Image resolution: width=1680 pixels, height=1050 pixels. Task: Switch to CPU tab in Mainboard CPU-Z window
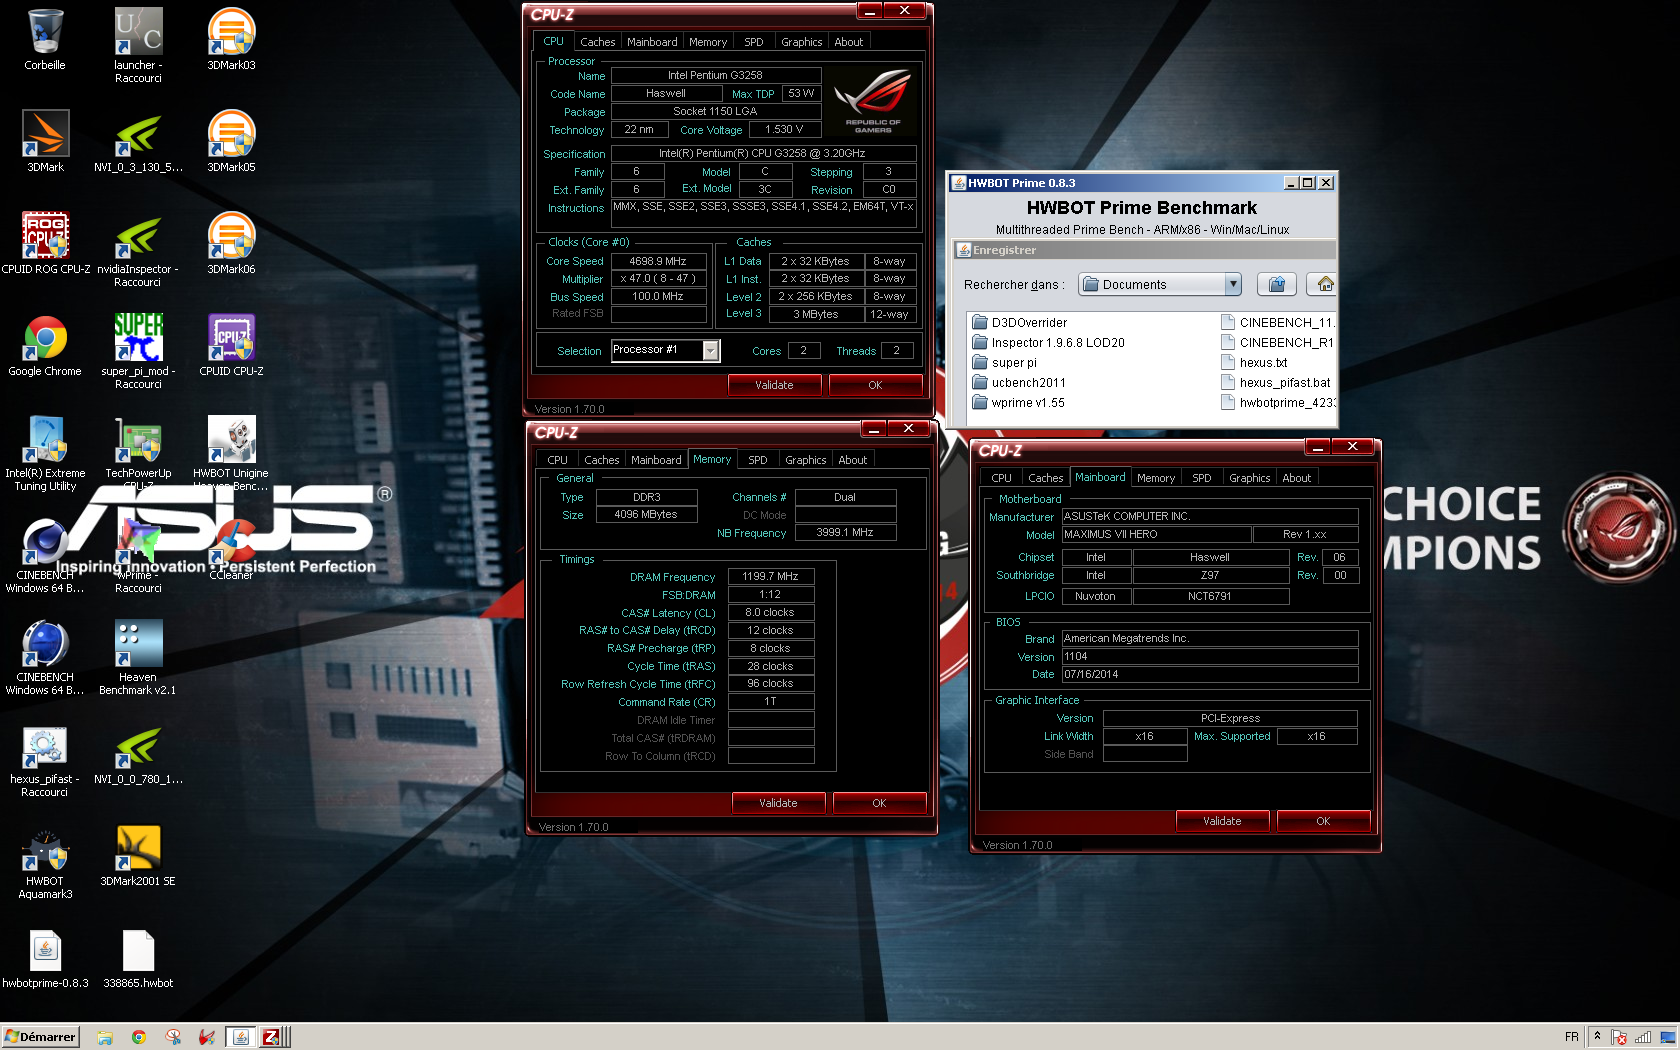click(x=1001, y=478)
